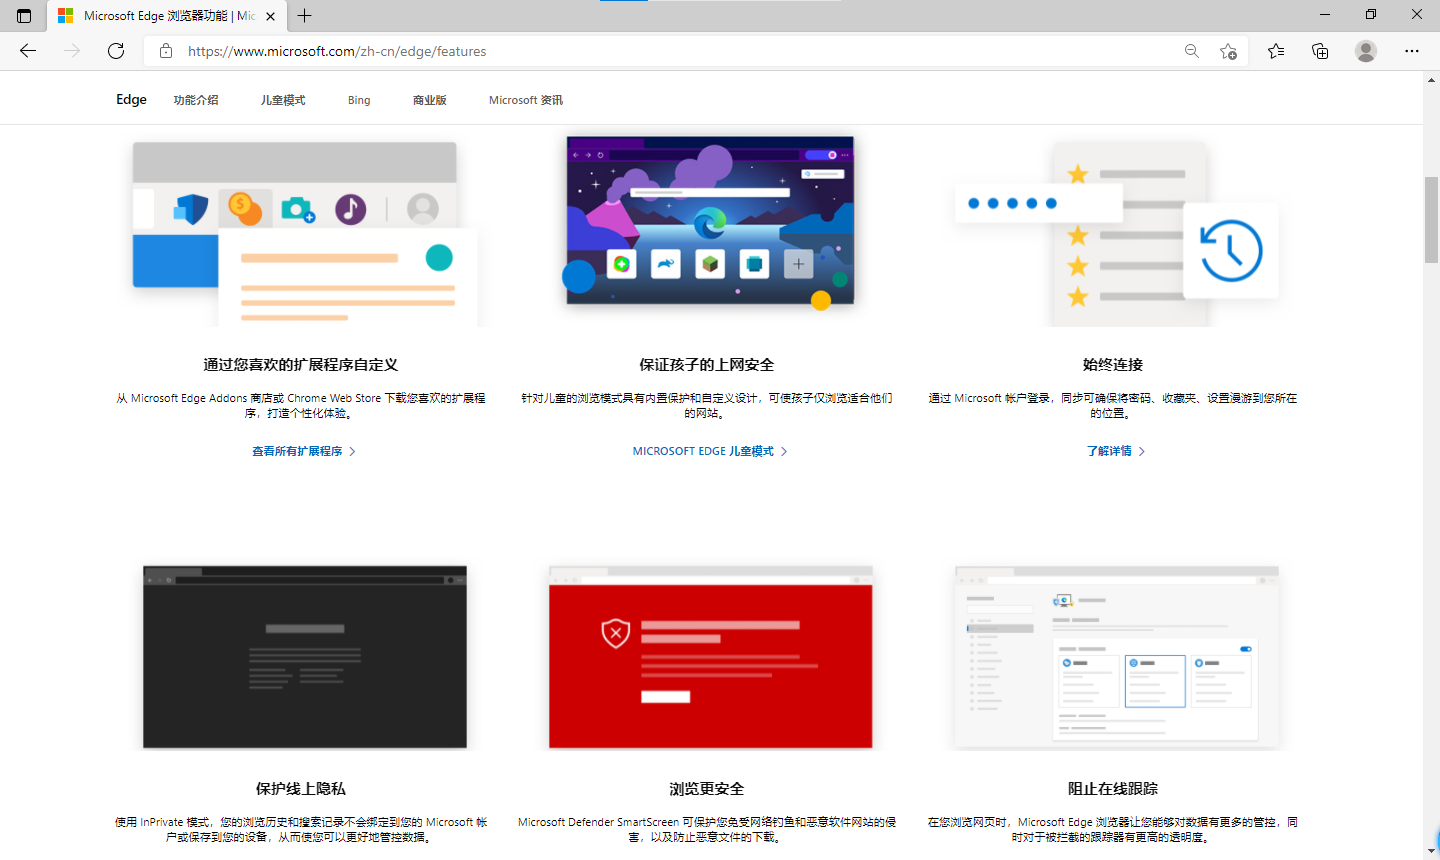Click the 阻止在线跟踪 heading
Image resolution: width=1440 pixels, height=860 pixels.
click(1113, 789)
